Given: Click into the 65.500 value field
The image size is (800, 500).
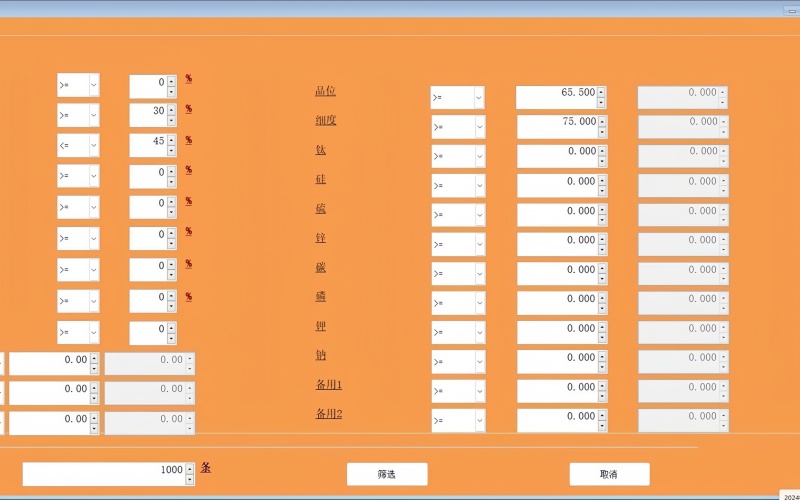Looking at the screenshot, I should [555, 97].
